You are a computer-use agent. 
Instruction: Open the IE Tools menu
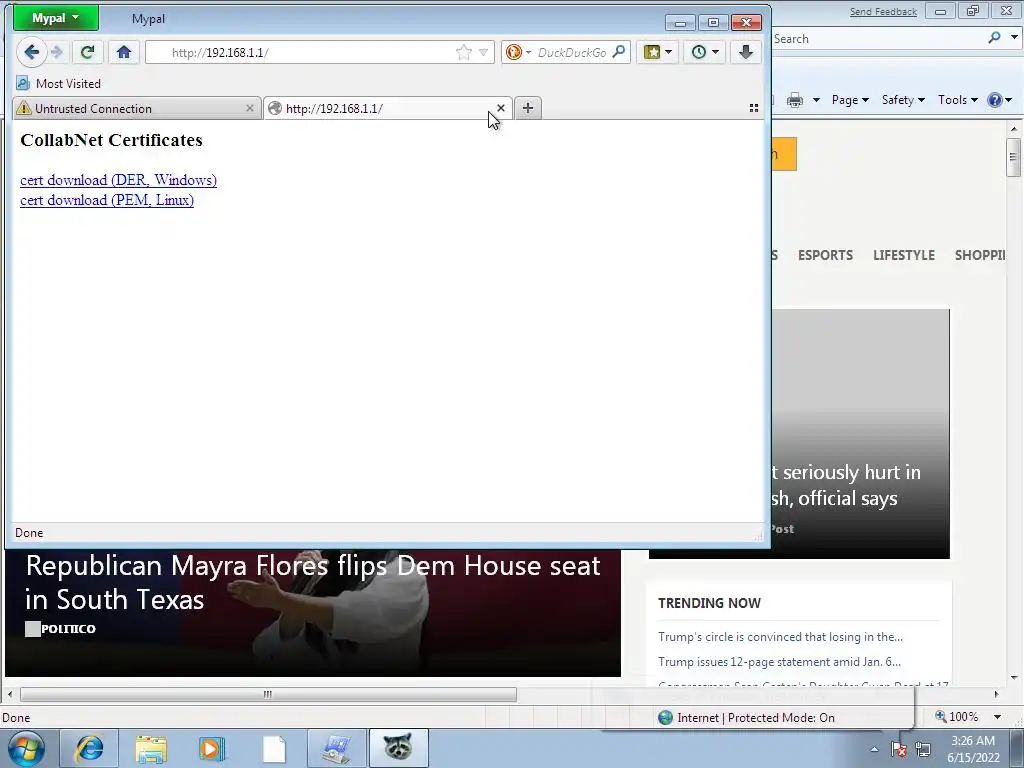(x=957, y=100)
